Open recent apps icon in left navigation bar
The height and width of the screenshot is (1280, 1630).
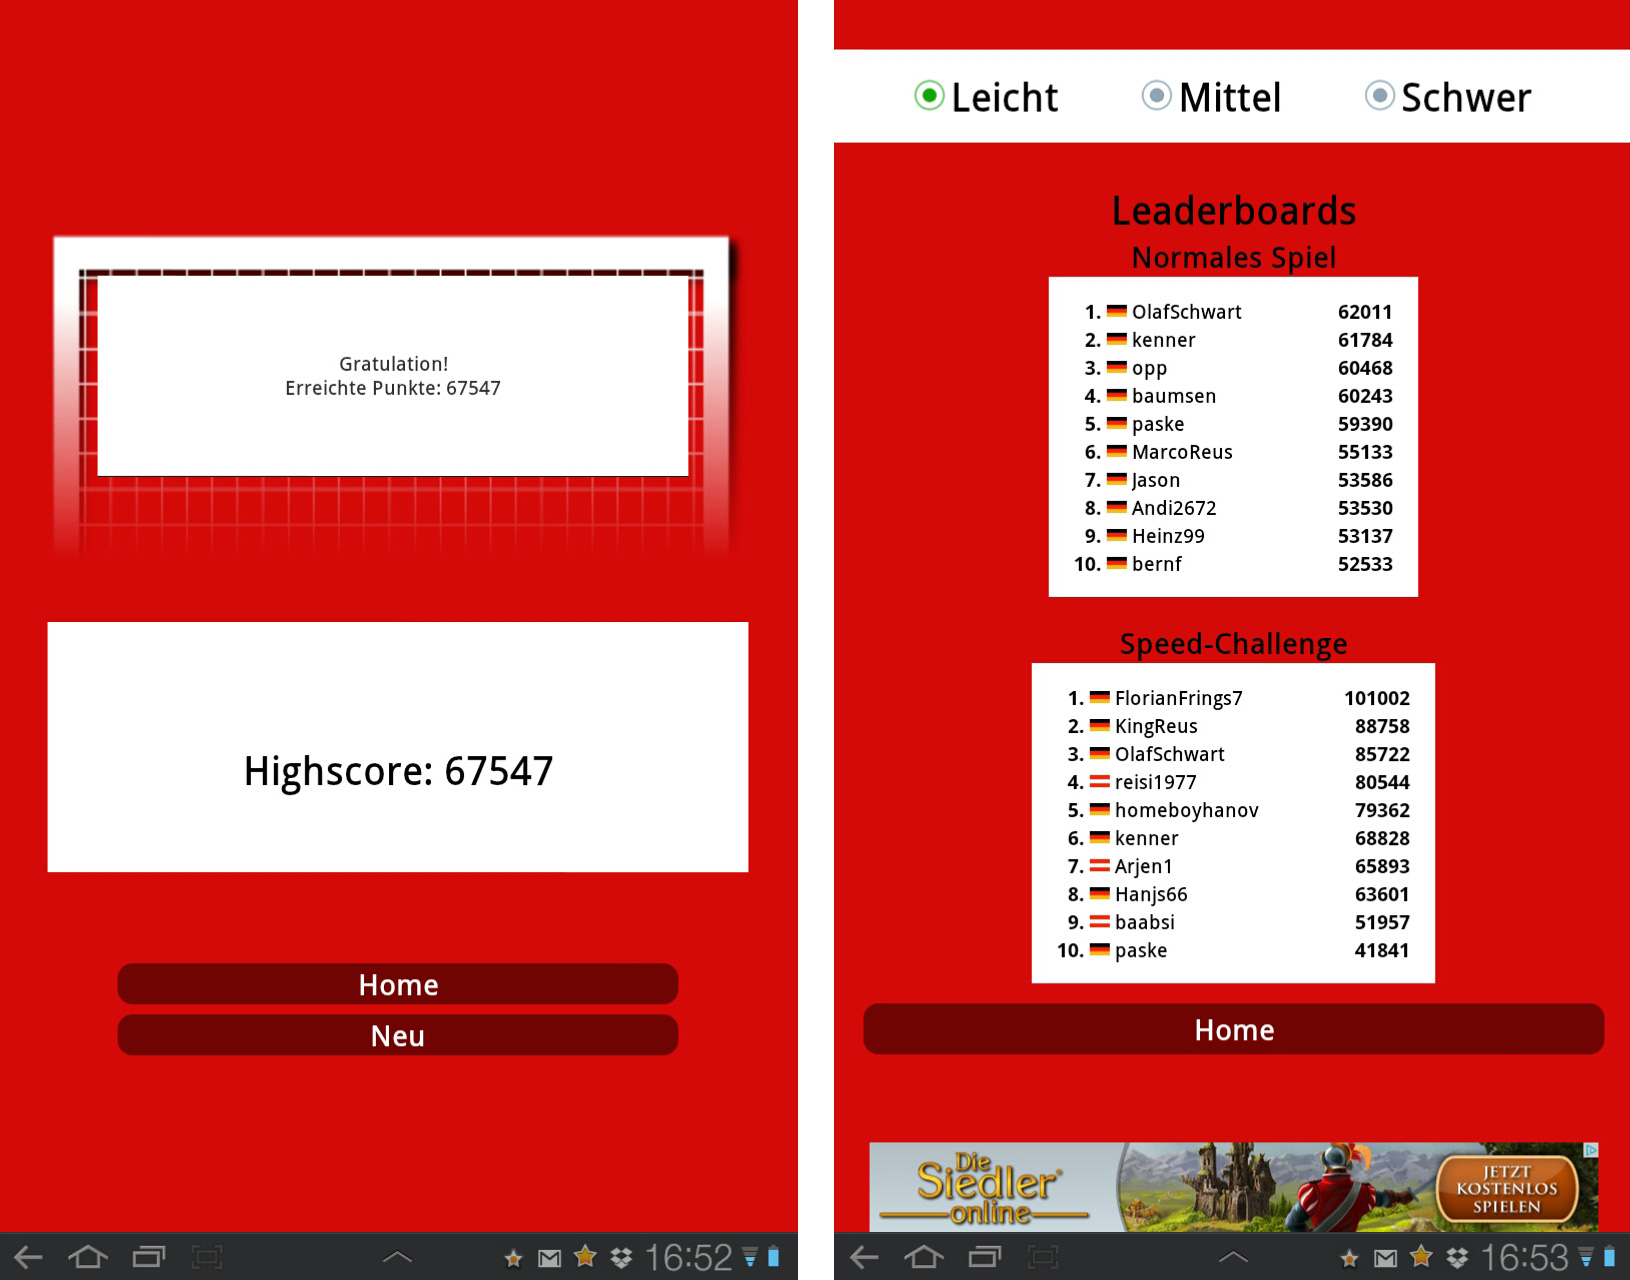149,1257
